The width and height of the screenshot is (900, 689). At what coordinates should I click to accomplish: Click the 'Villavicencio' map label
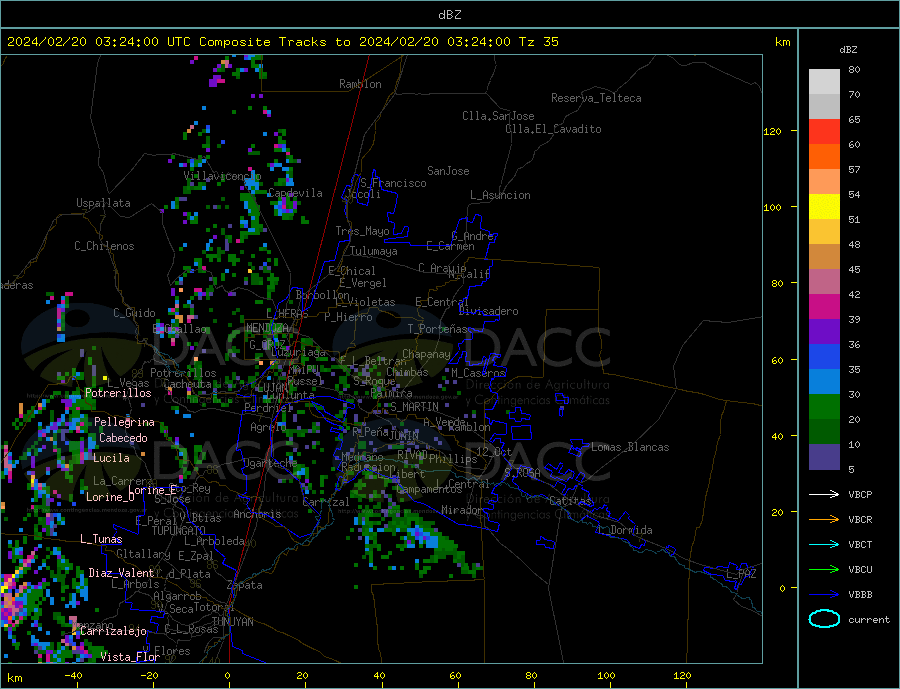[223, 176]
